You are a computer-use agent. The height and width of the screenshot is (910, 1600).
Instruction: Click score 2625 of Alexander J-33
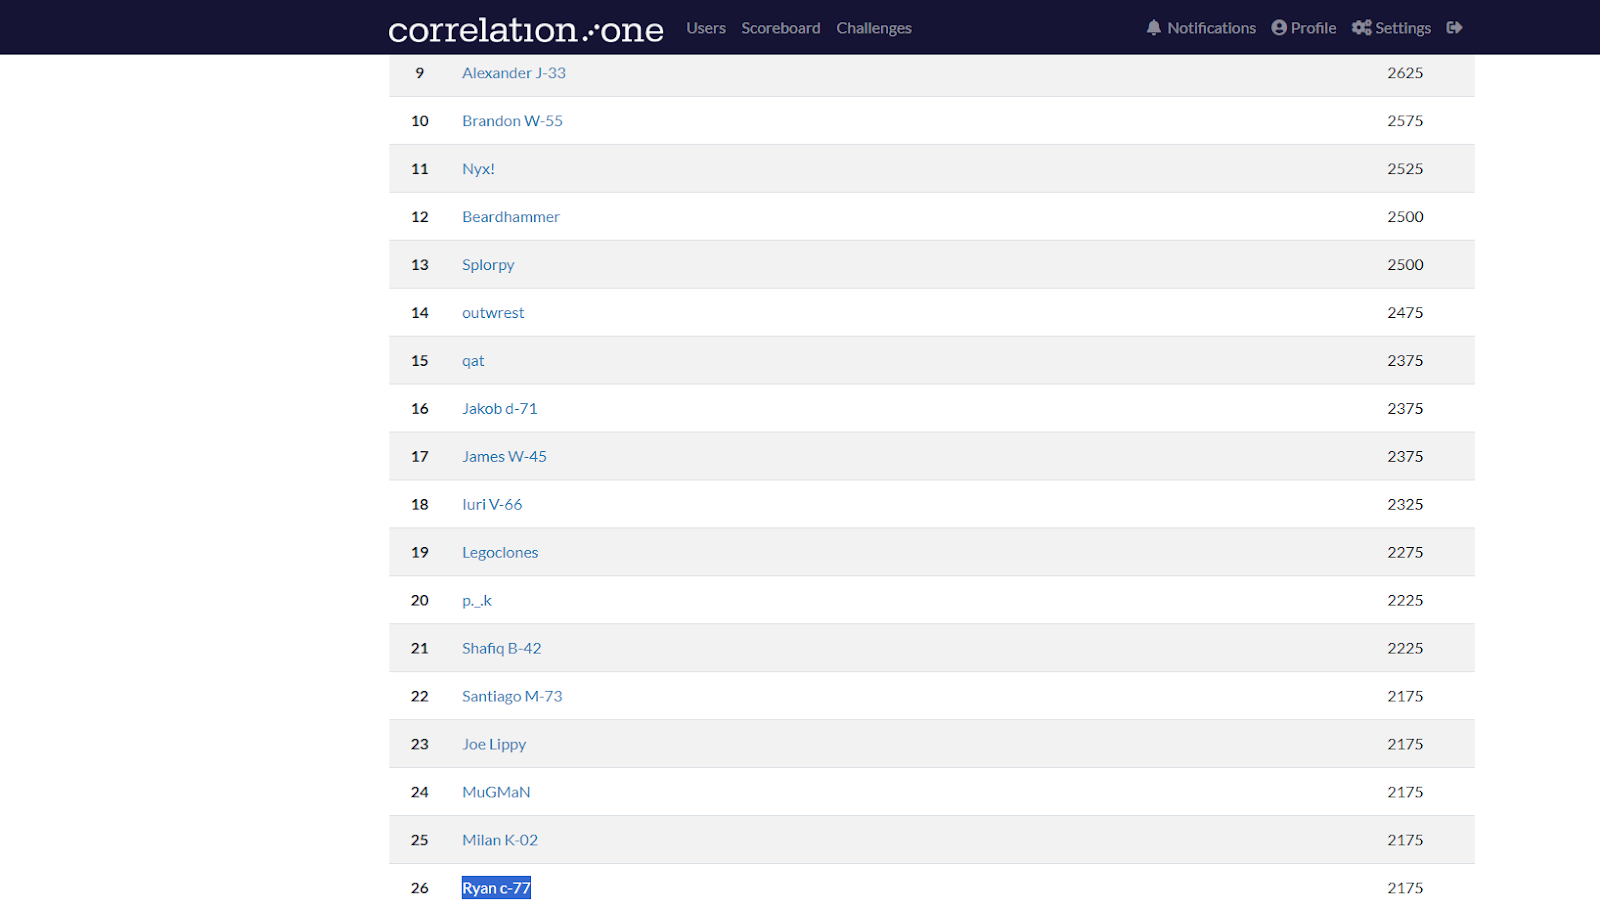1405,73
